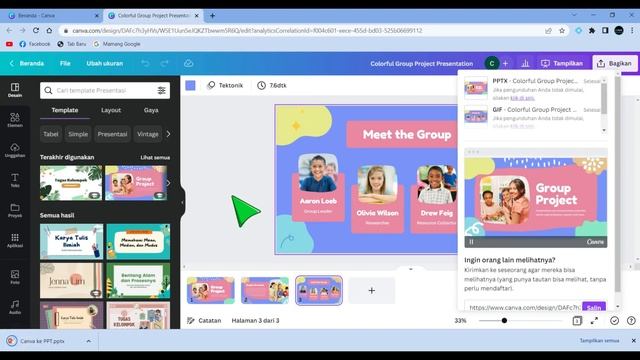This screenshot has width=640, height=360.
Task: Open the Teks tool panel
Action: [x=15, y=180]
